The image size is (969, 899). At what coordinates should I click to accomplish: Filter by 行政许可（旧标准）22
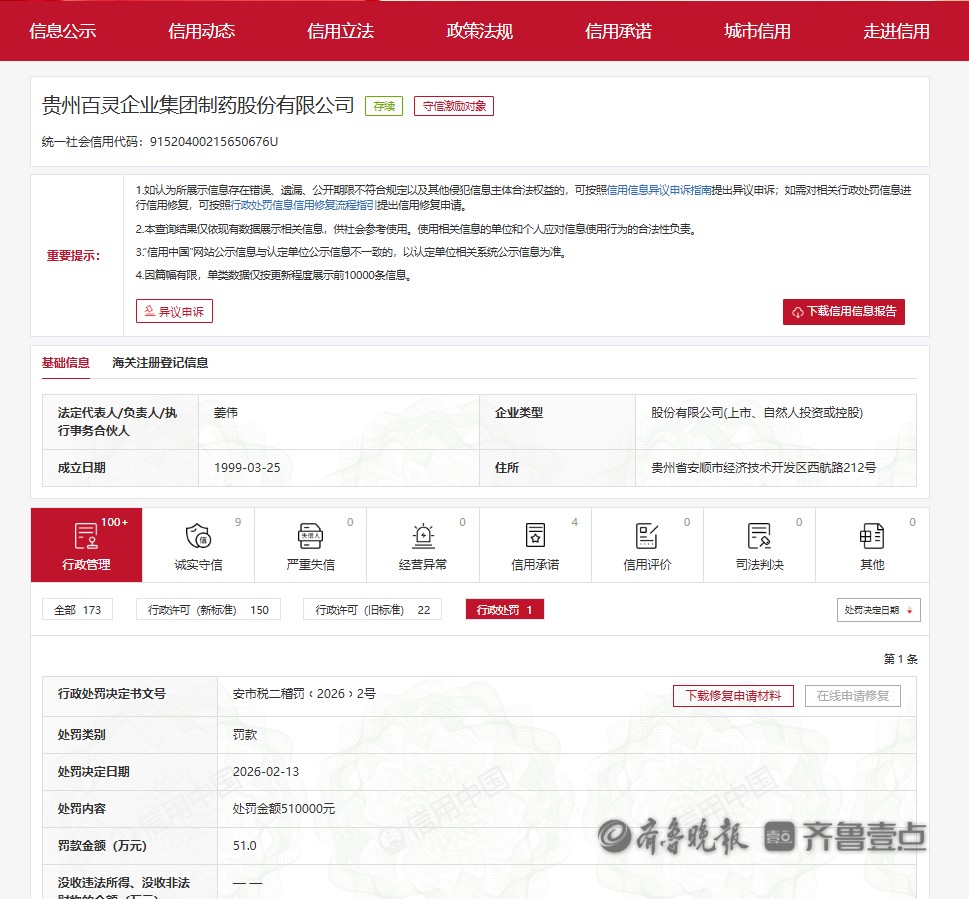tap(372, 610)
